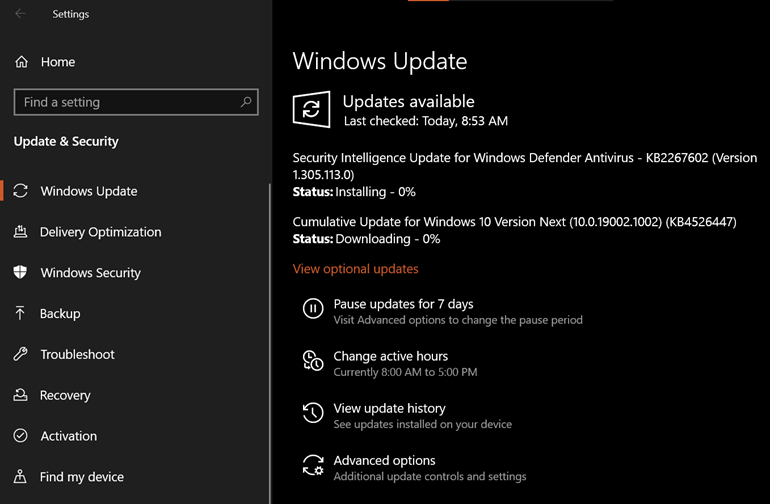The image size is (770, 504).
Task: Choose Pause updates for 7 days
Action: point(403,304)
